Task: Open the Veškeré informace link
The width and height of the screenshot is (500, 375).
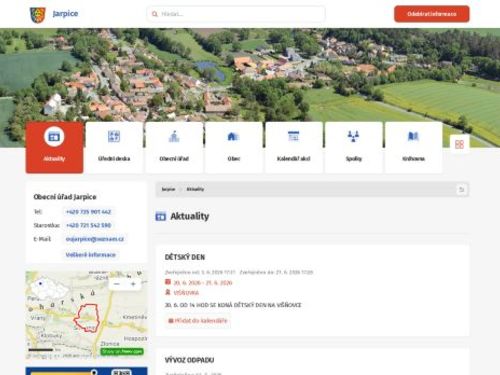Action: [91, 255]
